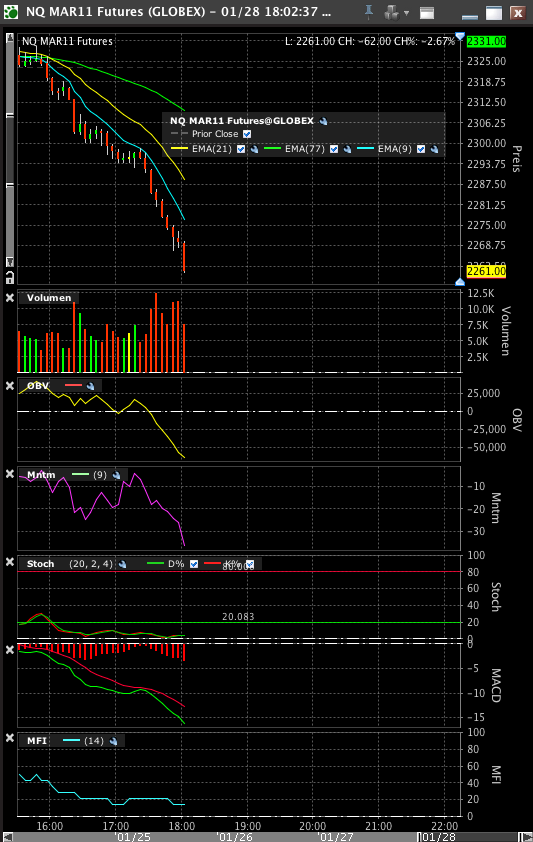533x842 pixels.
Task: Toggle Stoch K% line checkbox
Action: [250, 564]
